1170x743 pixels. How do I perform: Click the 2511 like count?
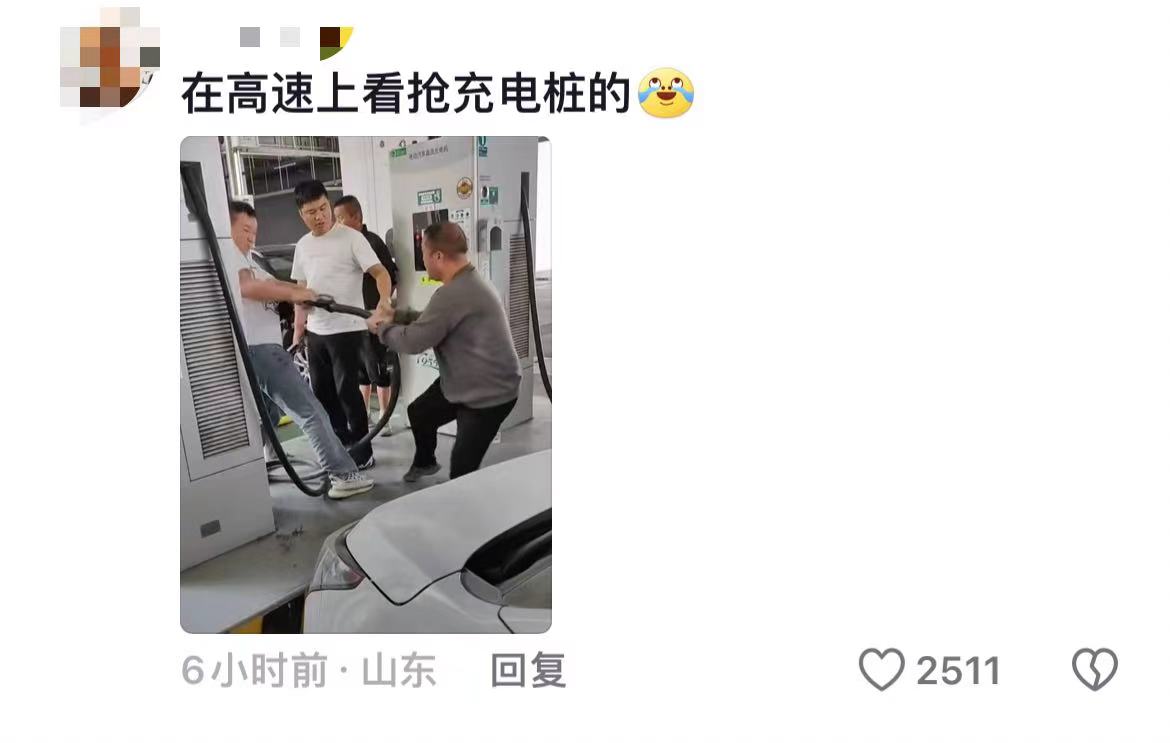958,671
